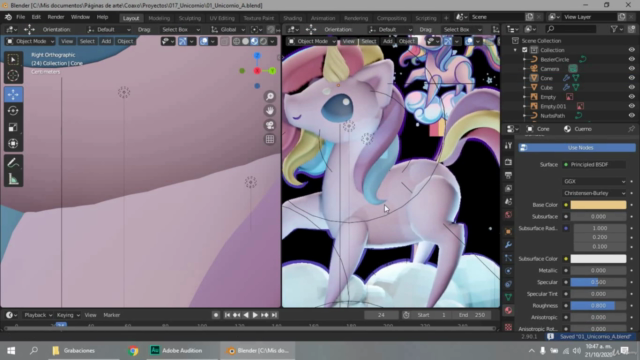The image size is (640, 360).
Task: Open the Render properties tab icon
Action: pyautogui.click(x=508, y=162)
